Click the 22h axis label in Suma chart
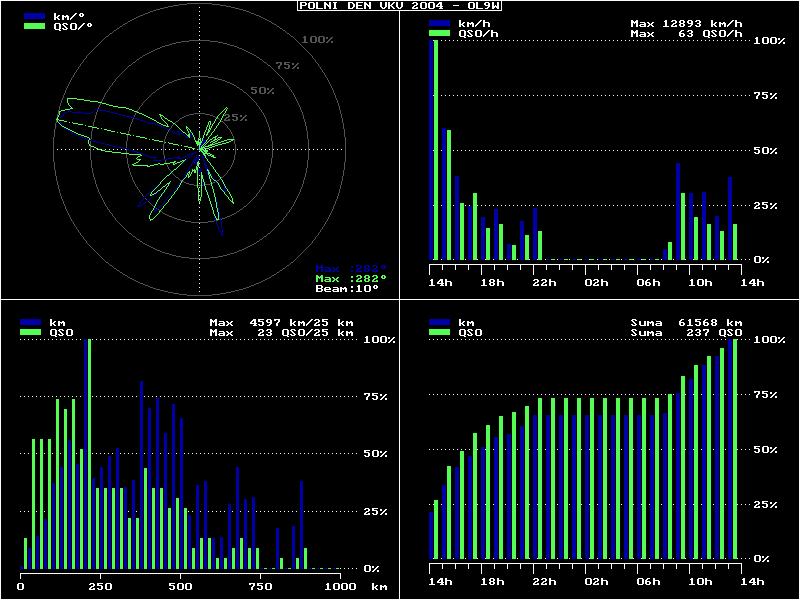 pyautogui.click(x=544, y=582)
